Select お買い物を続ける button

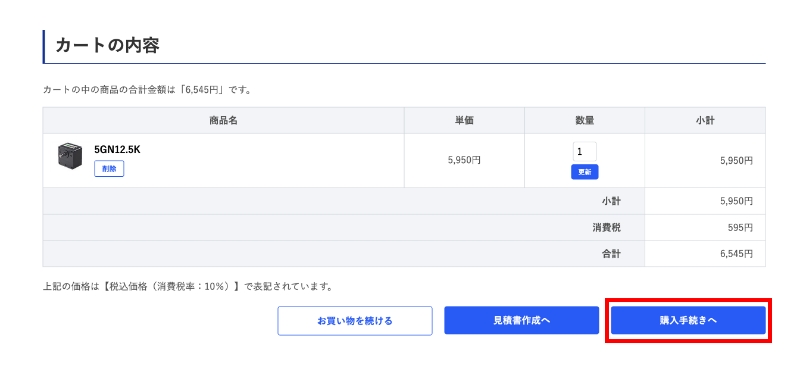(355, 321)
